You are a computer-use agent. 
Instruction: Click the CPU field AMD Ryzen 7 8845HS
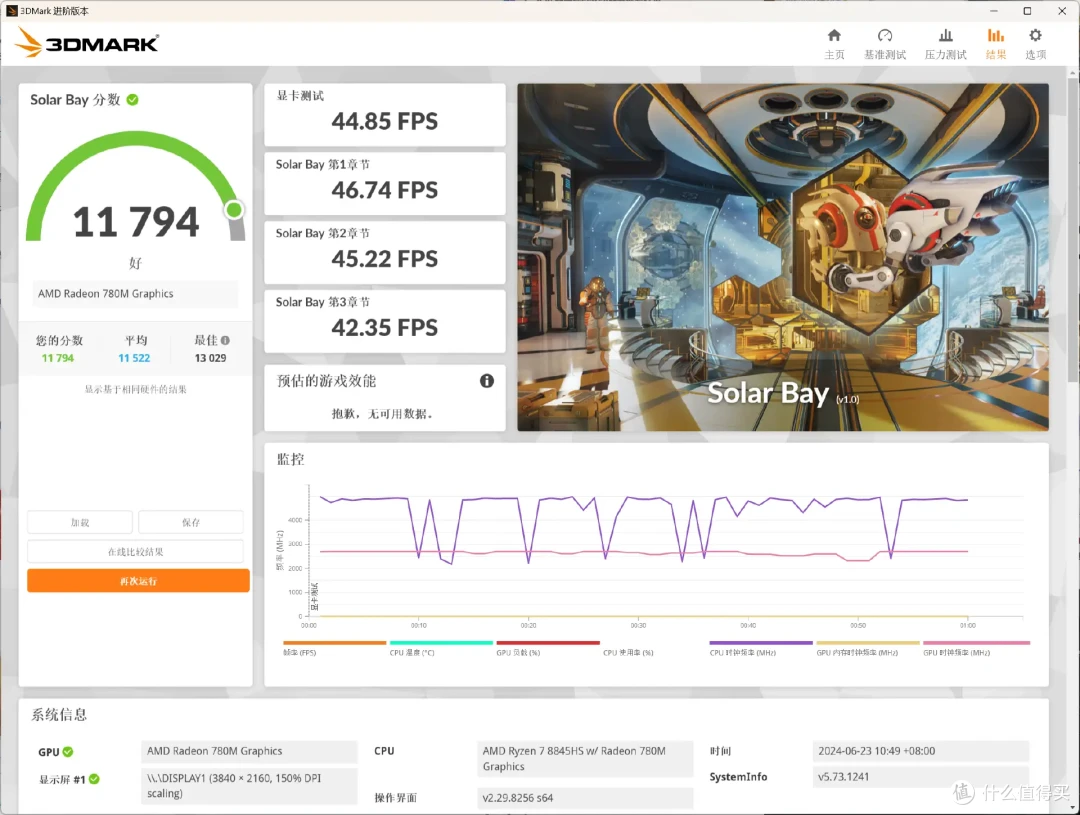point(585,759)
